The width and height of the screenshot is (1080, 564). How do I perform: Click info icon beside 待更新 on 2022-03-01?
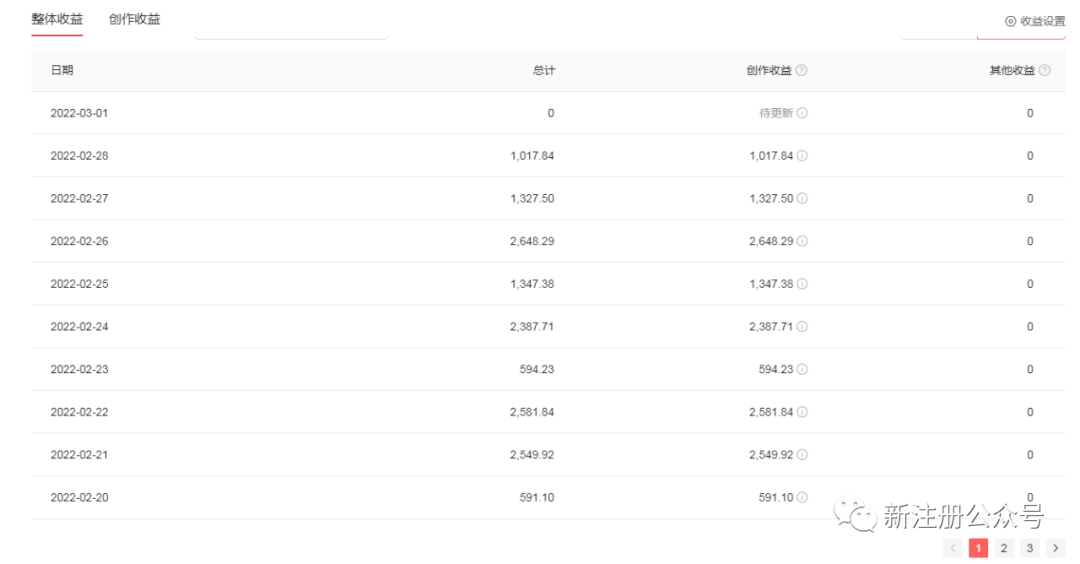click(803, 113)
